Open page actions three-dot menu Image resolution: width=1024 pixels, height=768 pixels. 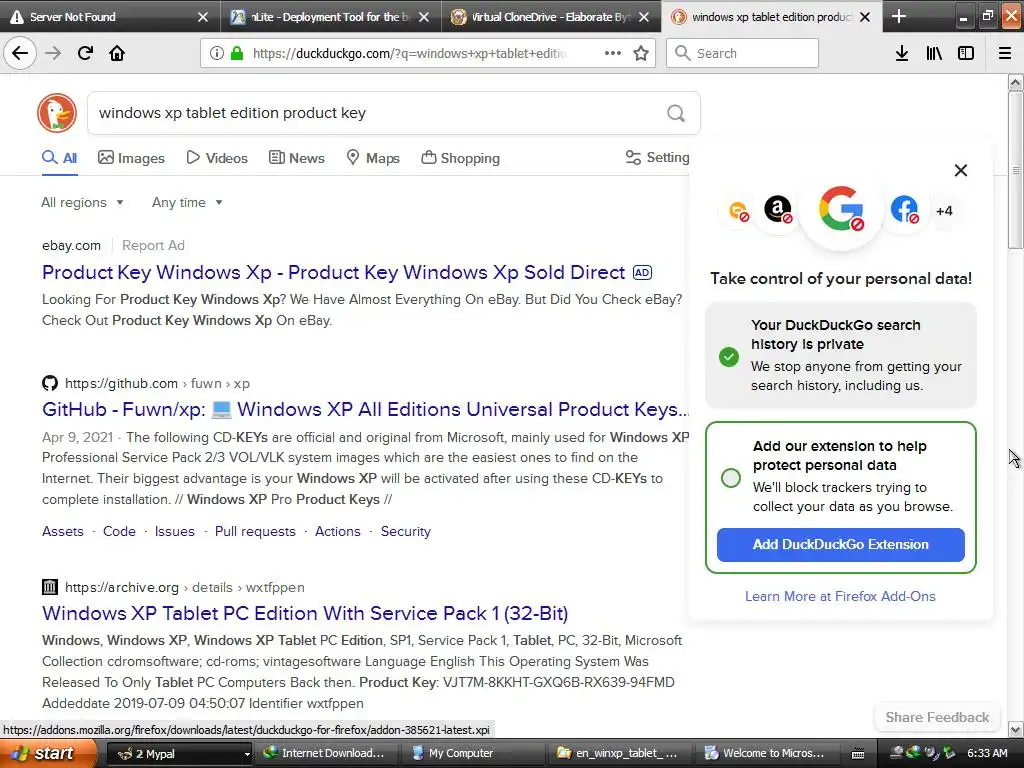pyautogui.click(x=613, y=53)
